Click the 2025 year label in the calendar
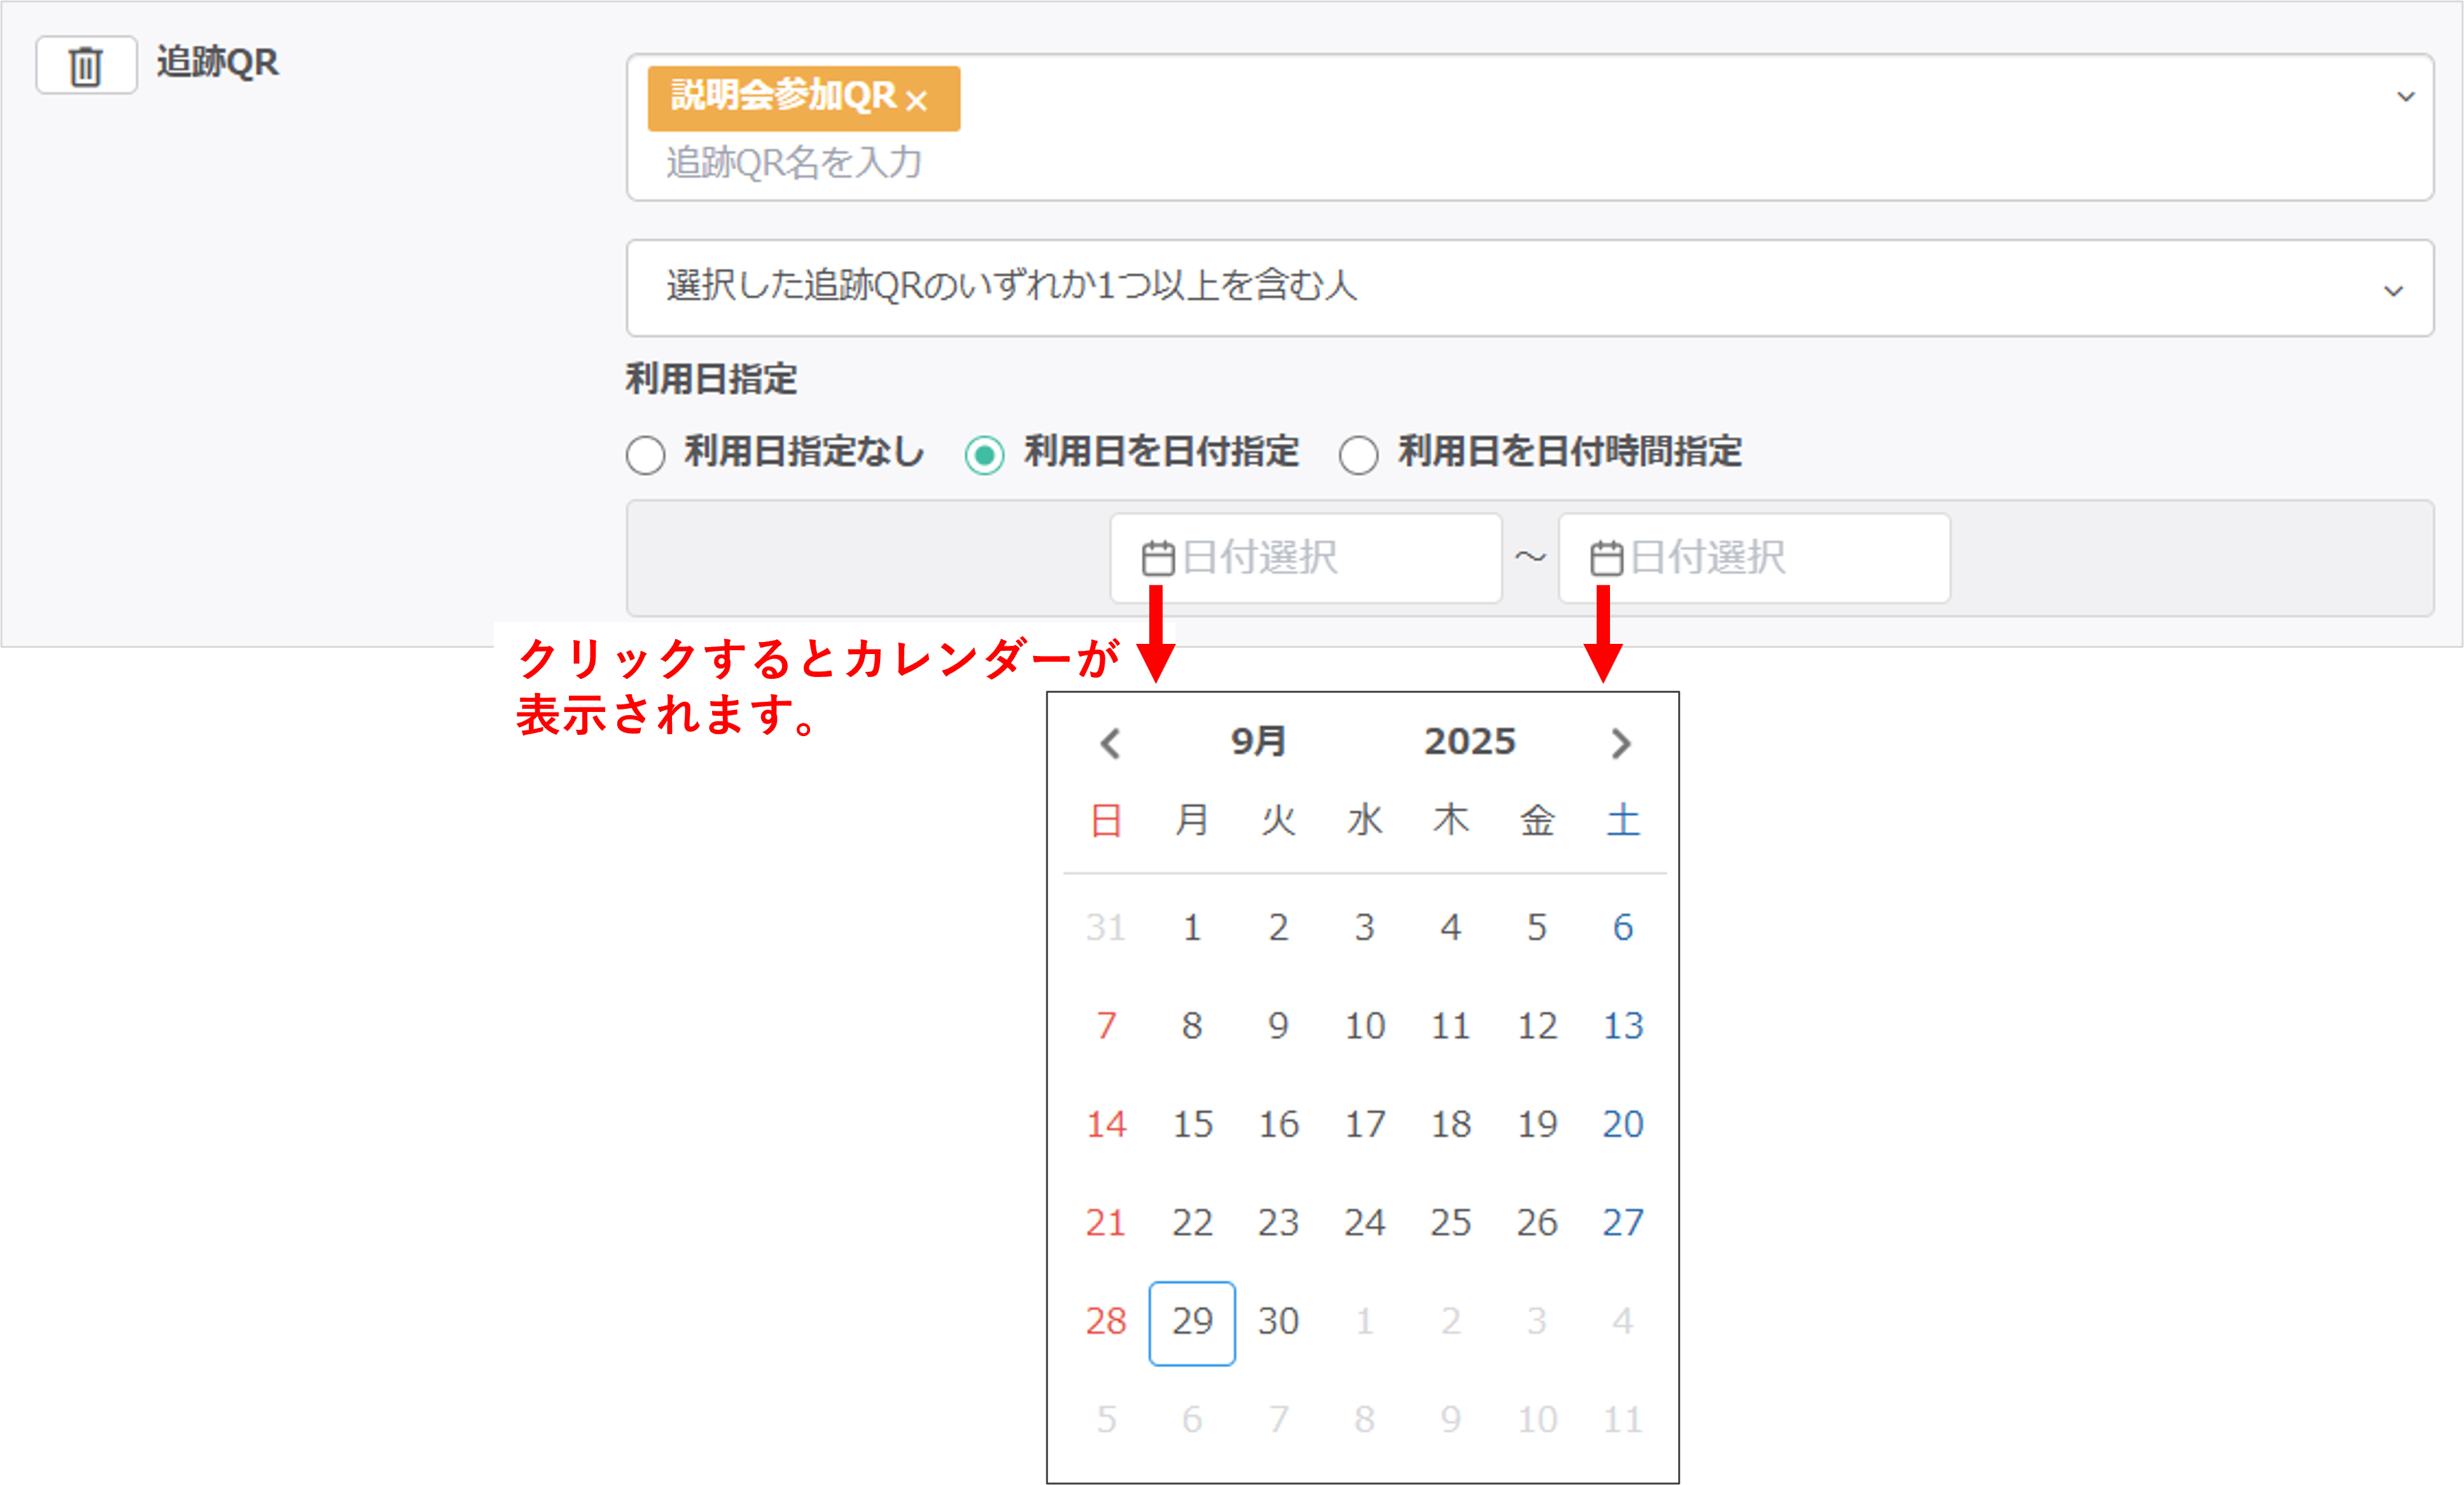The height and width of the screenshot is (1485, 2464). click(1469, 742)
